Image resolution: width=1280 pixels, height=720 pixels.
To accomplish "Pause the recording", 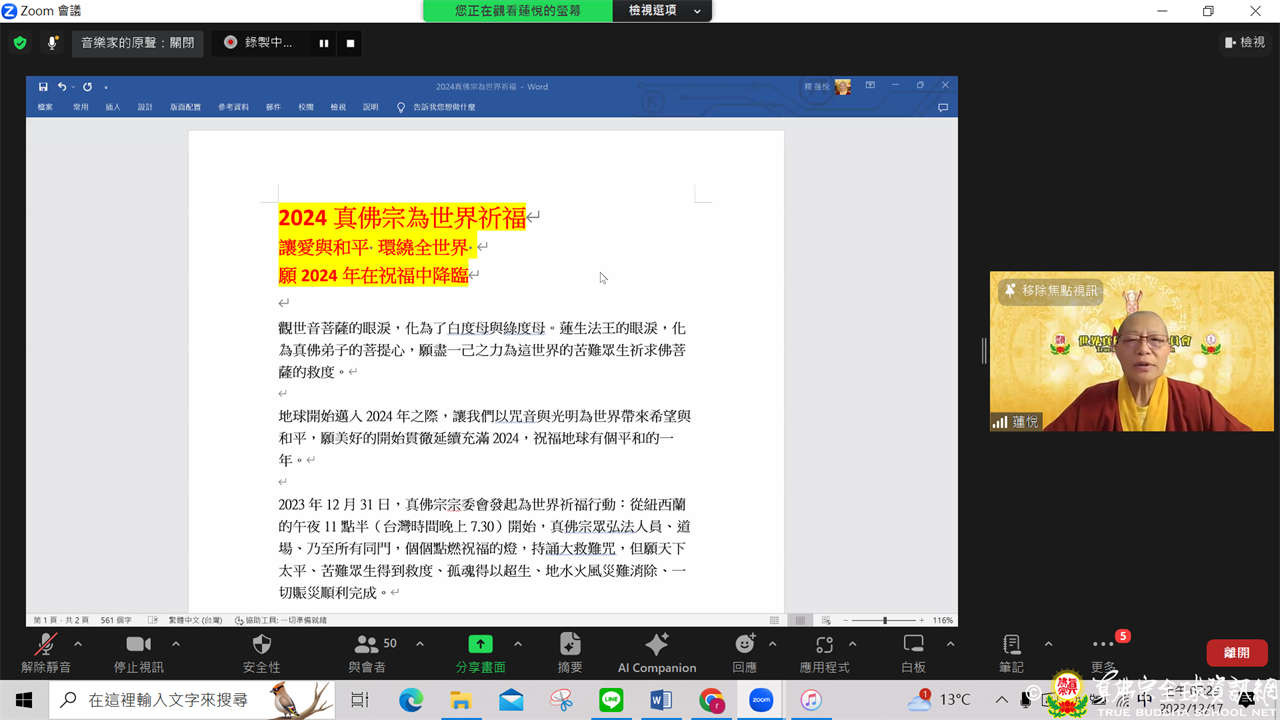I will coord(324,43).
